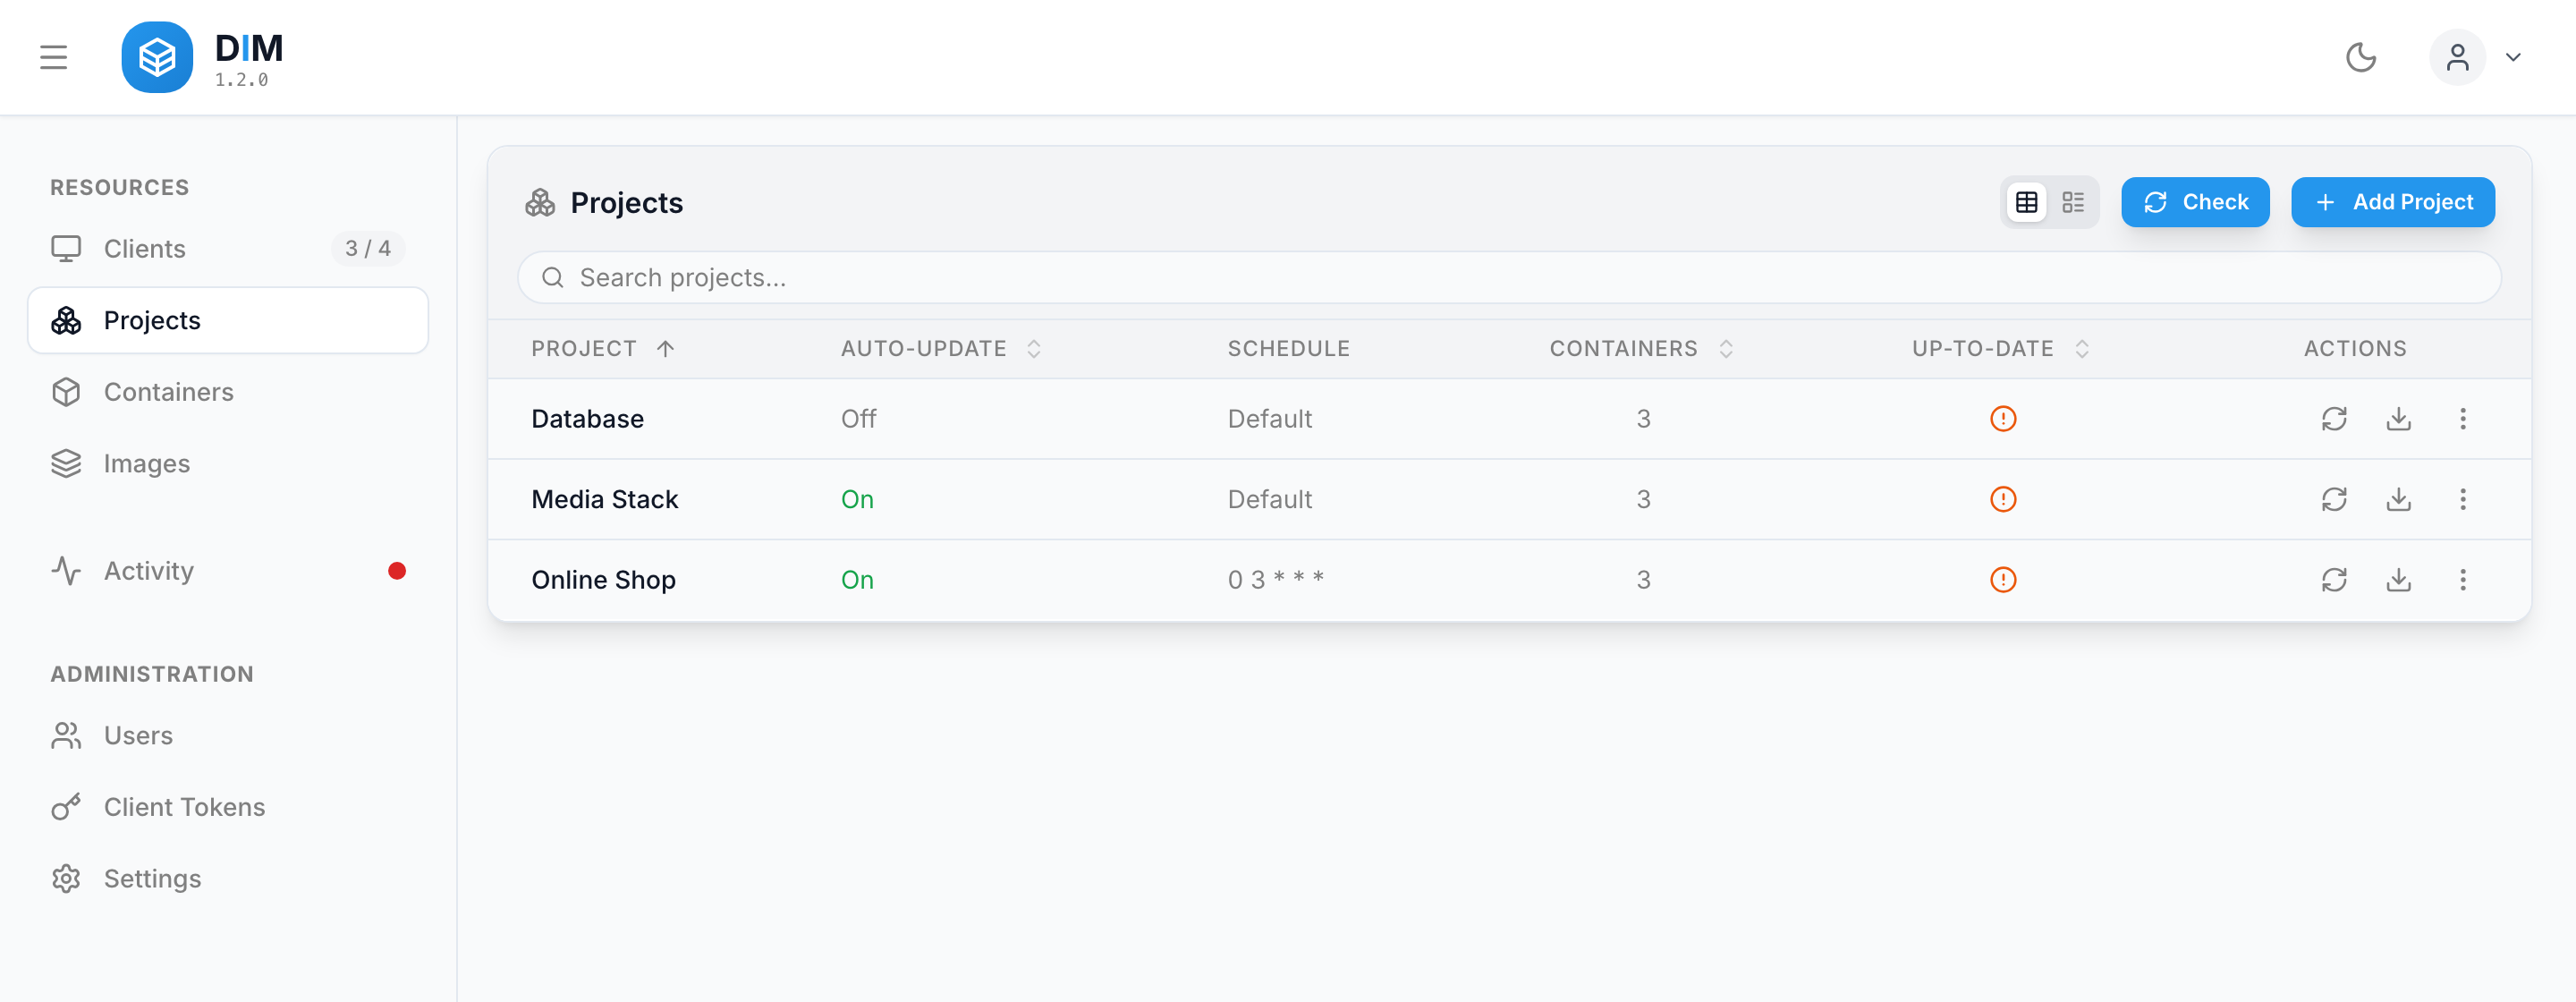
Task: Click Online Shop outdated warning icon
Action: click(2002, 580)
